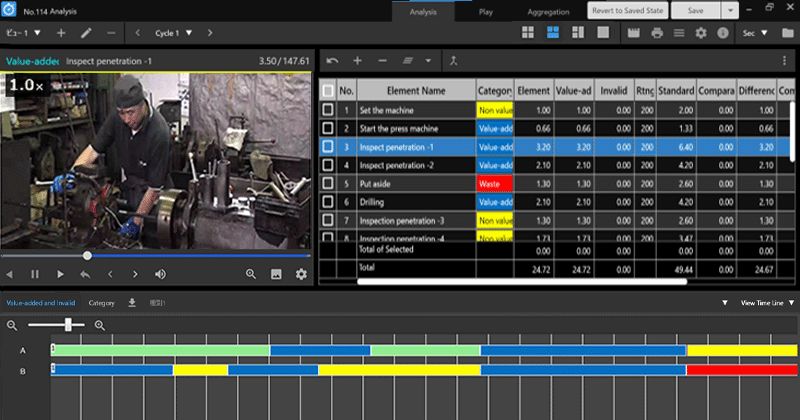Open the Sec units dropdown
This screenshot has height=420, width=800.
pos(755,33)
